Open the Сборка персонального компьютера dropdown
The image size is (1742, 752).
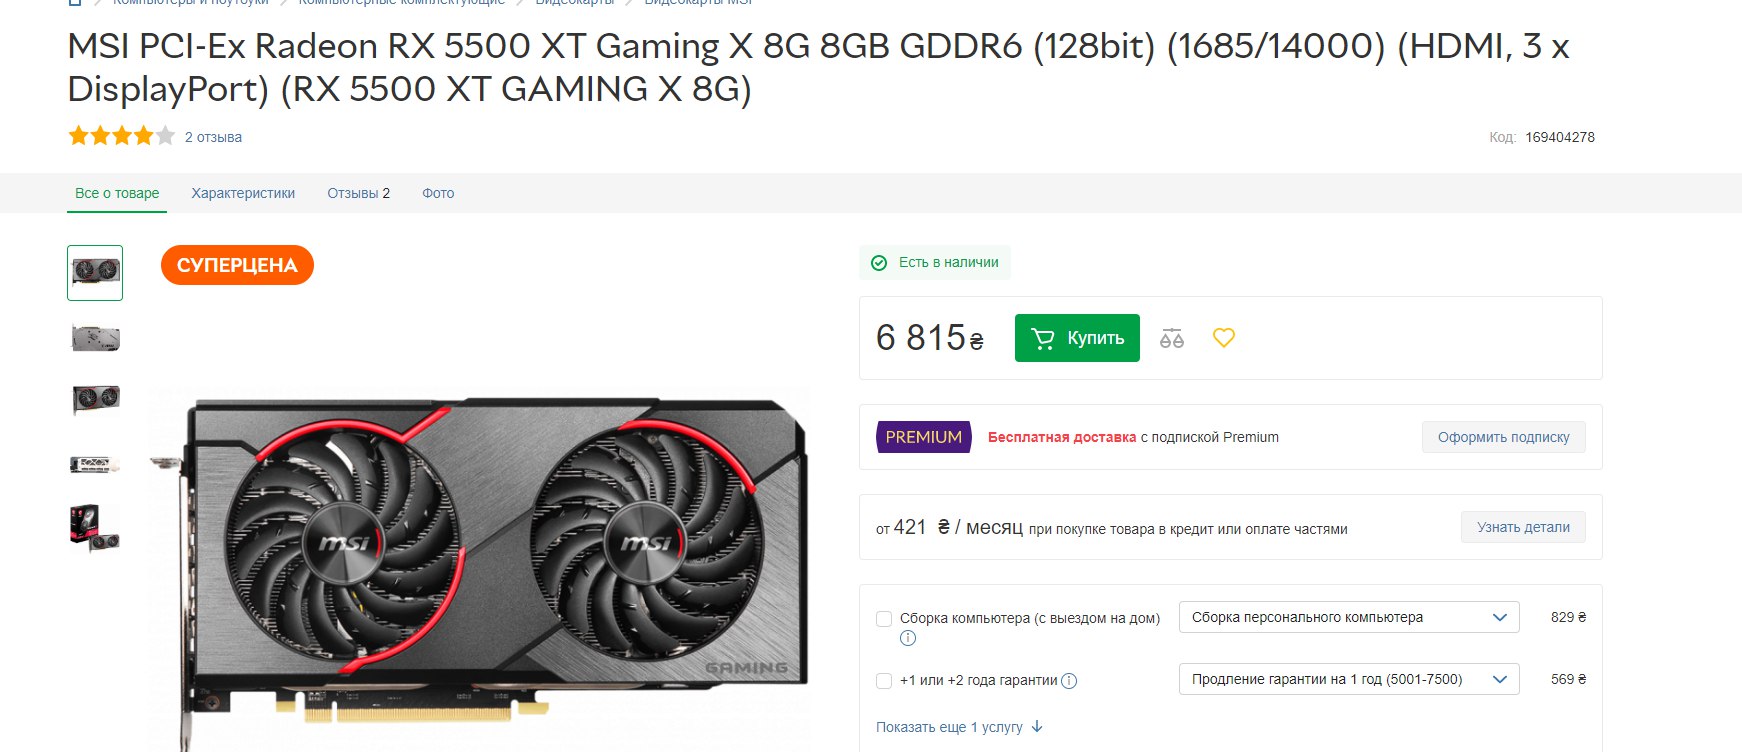coord(1349,617)
